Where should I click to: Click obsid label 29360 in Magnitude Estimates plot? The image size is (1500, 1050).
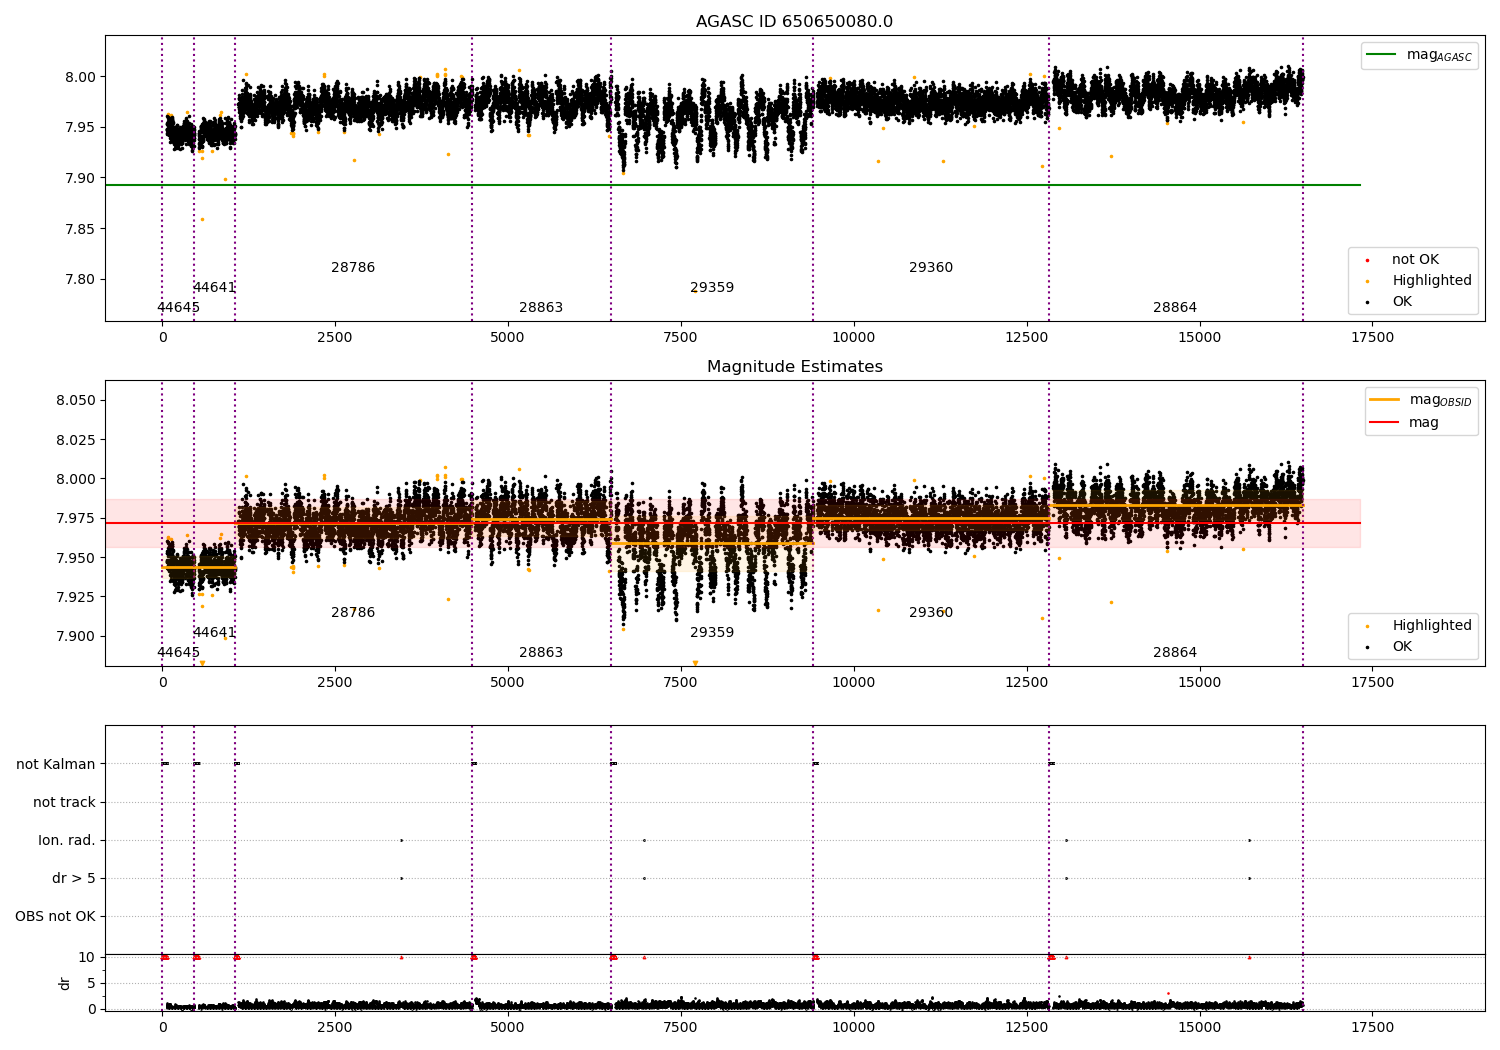click(931, 613)
